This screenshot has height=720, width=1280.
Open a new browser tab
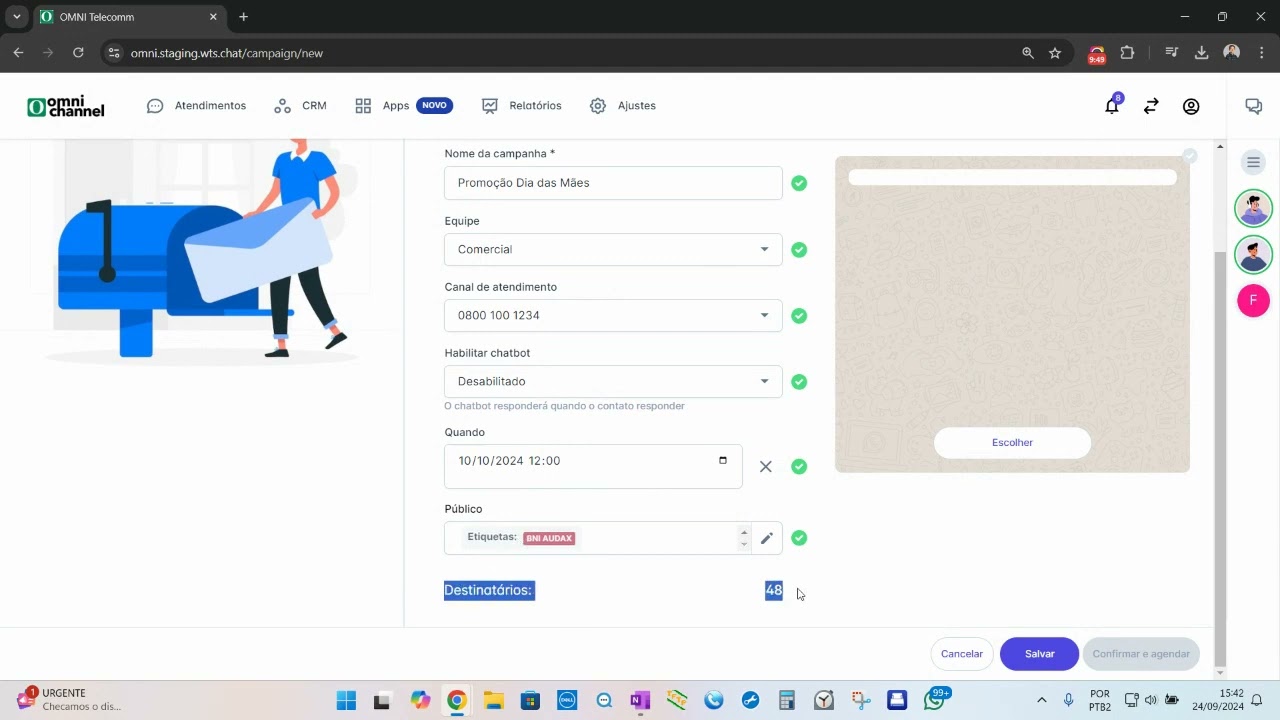pos(243,17)
